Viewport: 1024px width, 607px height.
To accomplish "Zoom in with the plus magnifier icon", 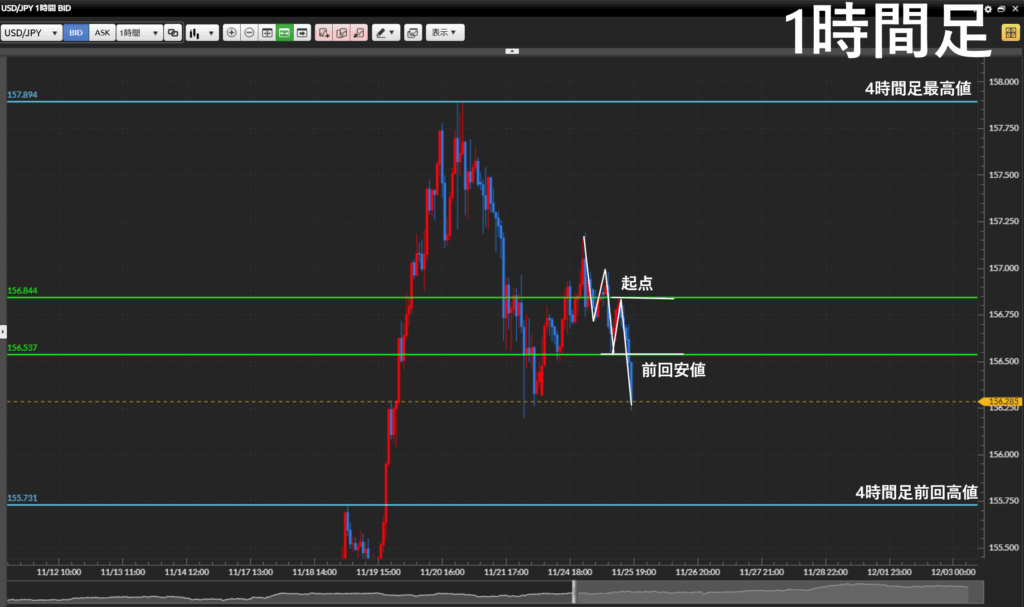I will (232, 32).
